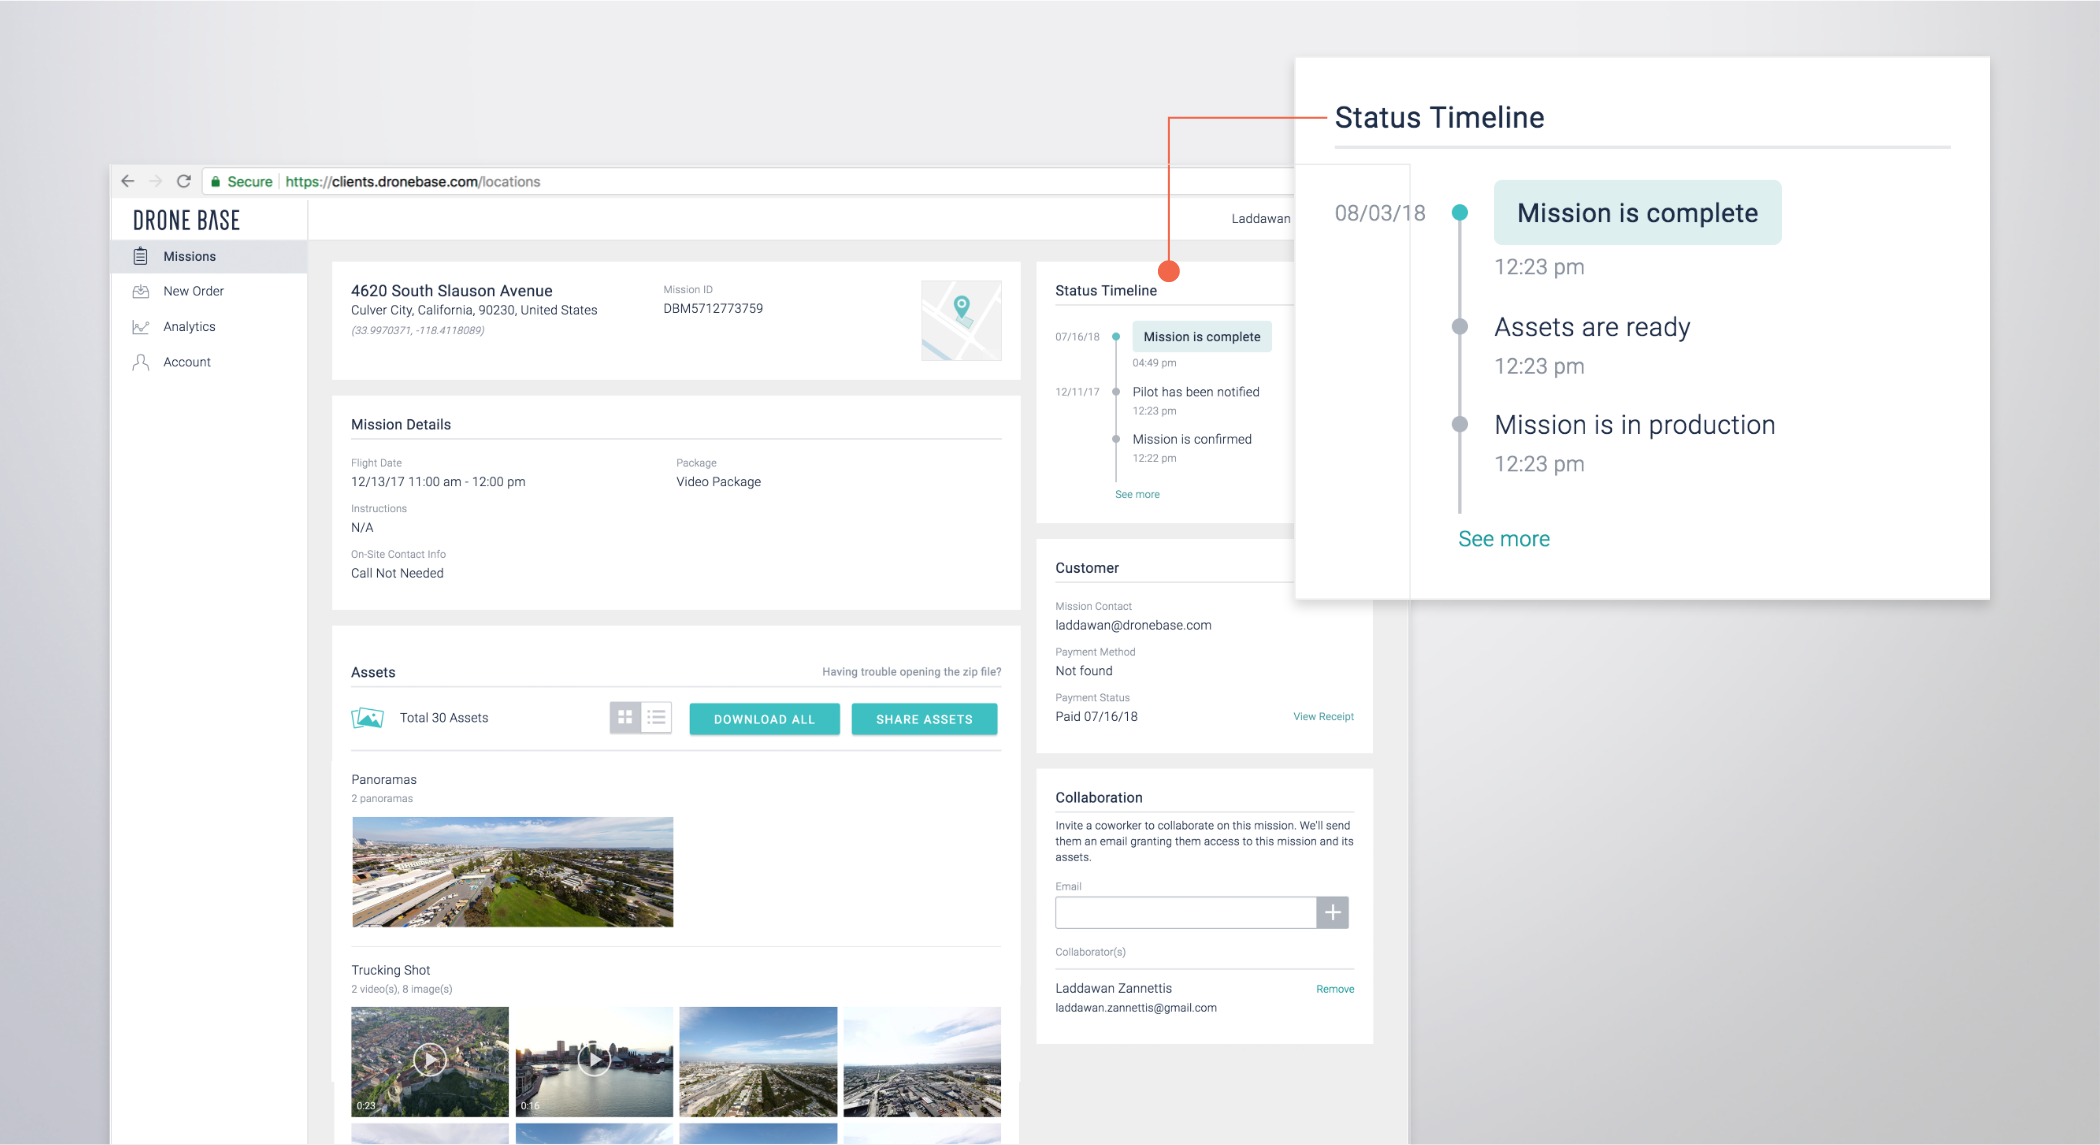
Task: Click the coordinates (33.9970371, -118.4118089)
Action: pos(418,330)
